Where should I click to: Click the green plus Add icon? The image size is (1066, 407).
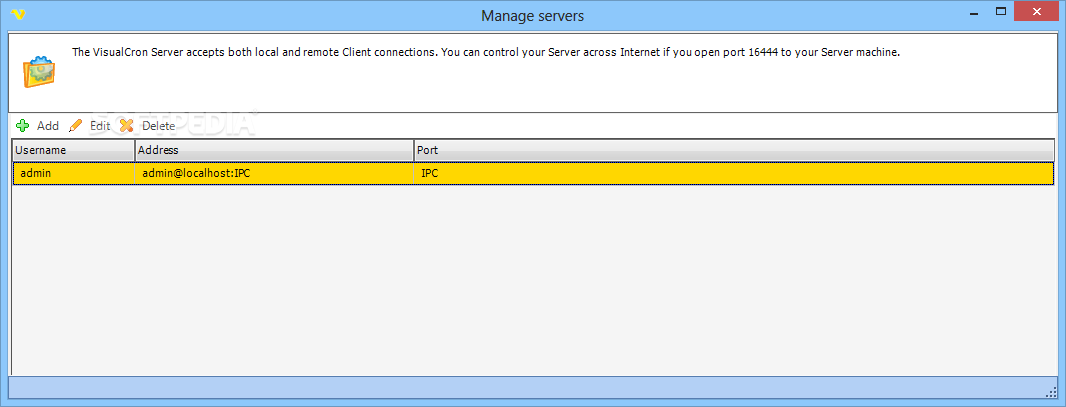tap(22, 126)
